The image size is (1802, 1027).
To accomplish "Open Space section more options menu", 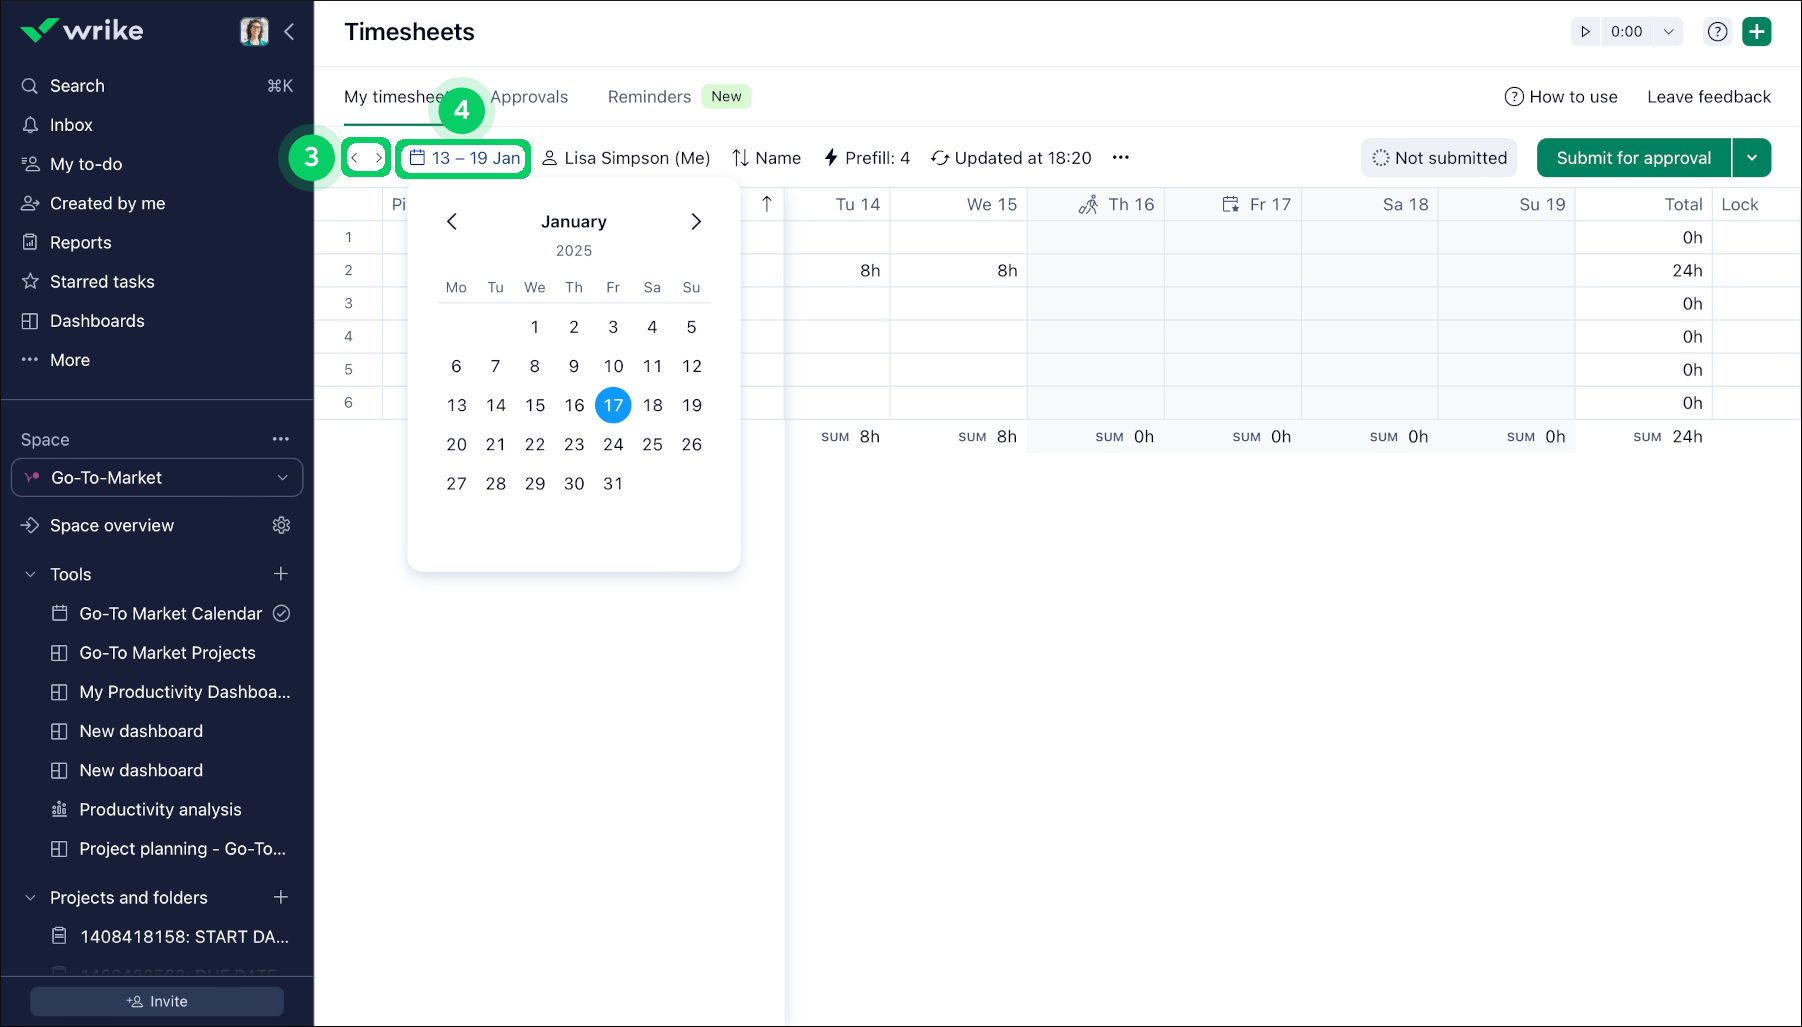I will pyautogui.click(x=281, y=440).
